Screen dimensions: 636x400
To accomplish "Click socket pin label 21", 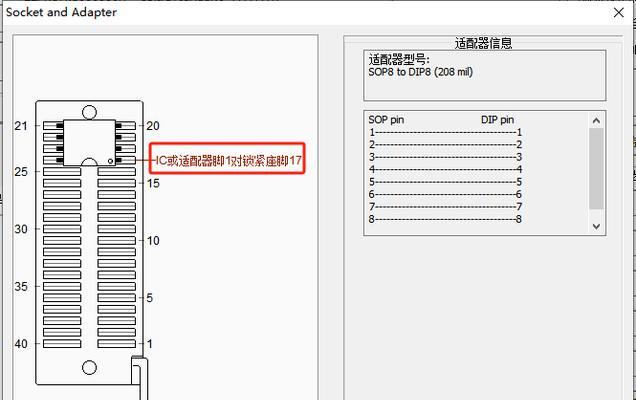I will (x=21, y=126).
